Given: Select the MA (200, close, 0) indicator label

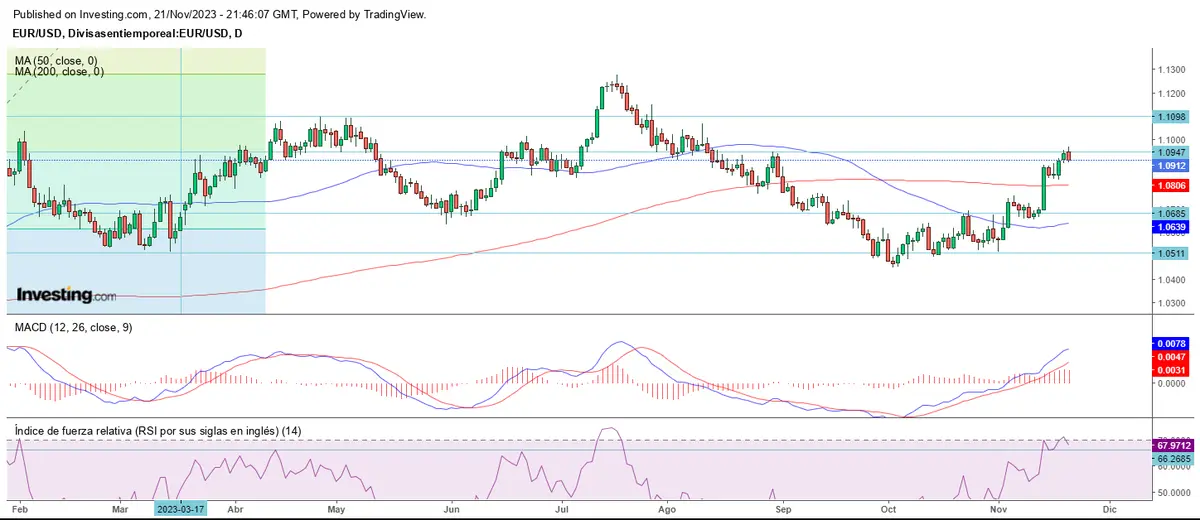Looking at the screenshot, I should [x=60, y=72].
